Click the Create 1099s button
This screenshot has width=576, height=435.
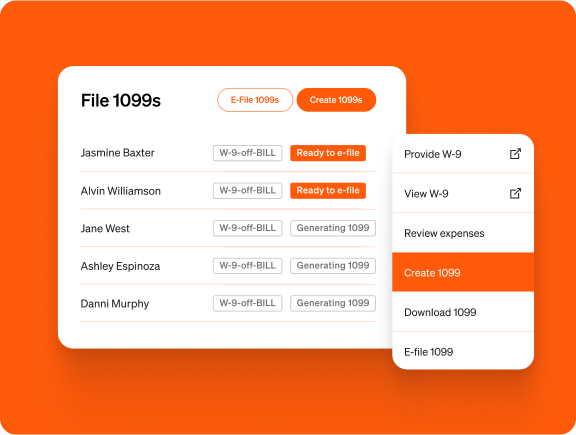[x=336, y=100]
